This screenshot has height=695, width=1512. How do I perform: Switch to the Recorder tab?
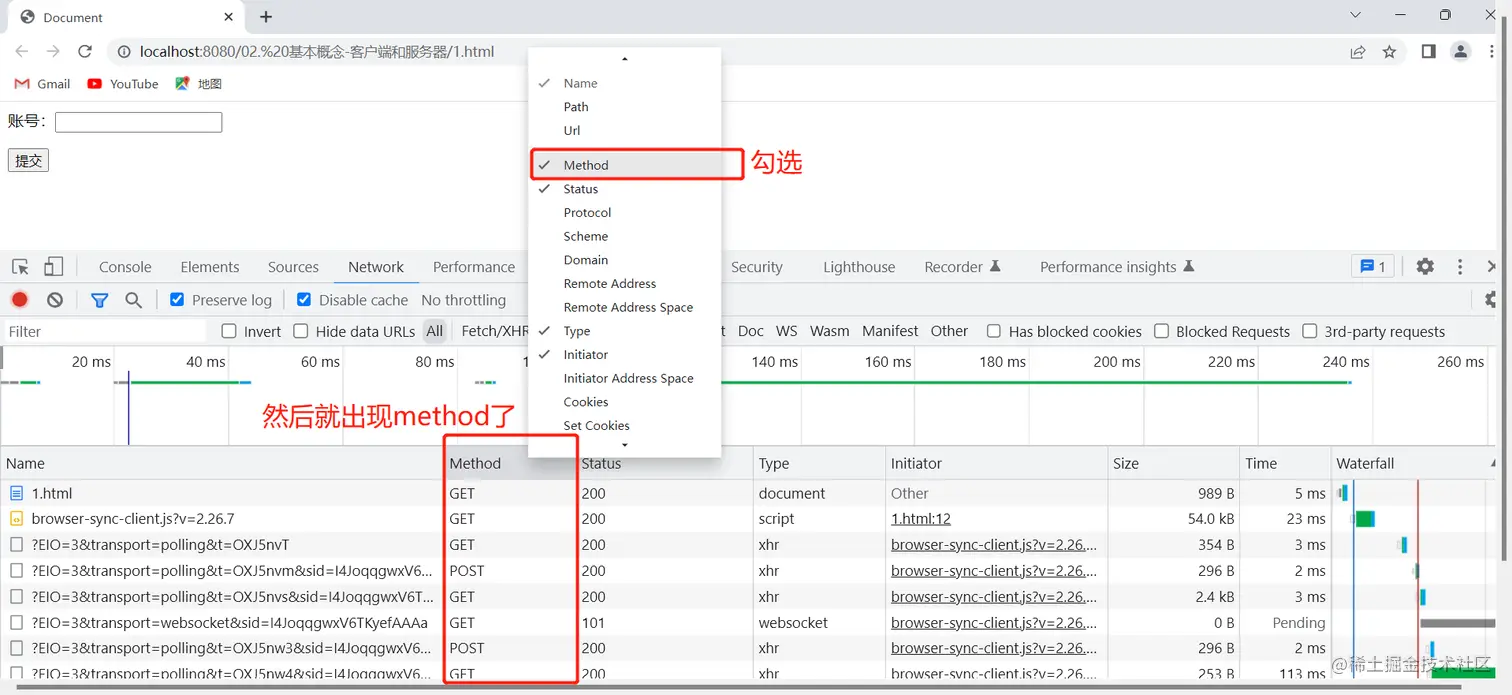[x=962, y=267]
